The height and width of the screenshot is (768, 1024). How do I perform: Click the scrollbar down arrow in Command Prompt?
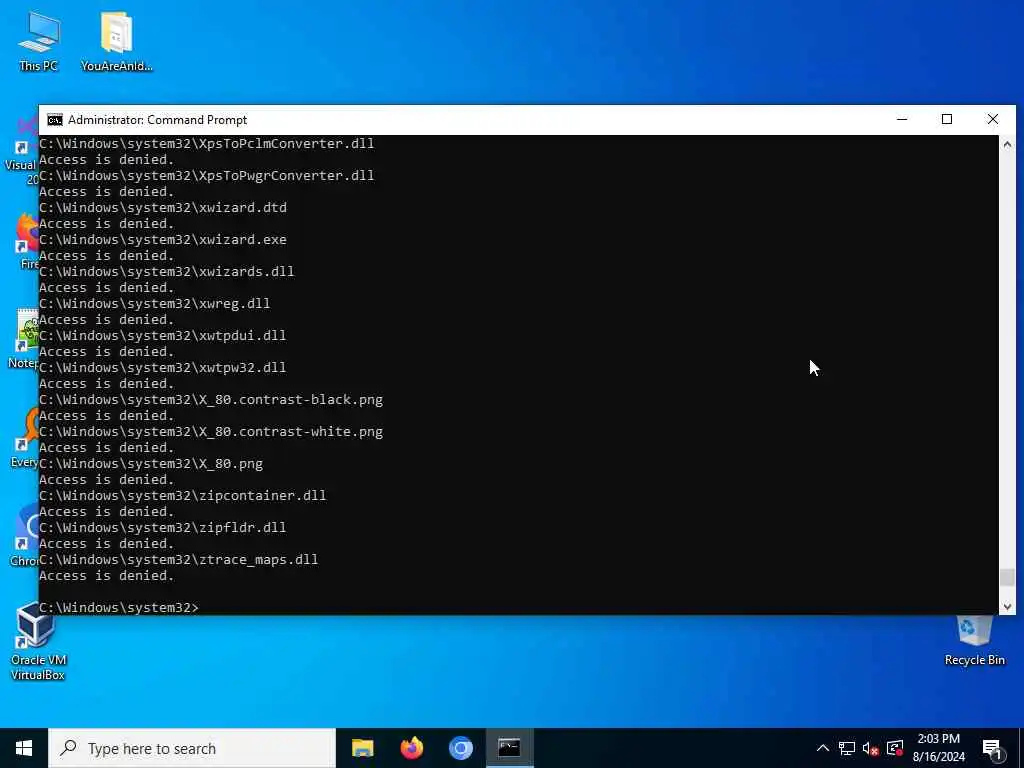pos(1007,607)
